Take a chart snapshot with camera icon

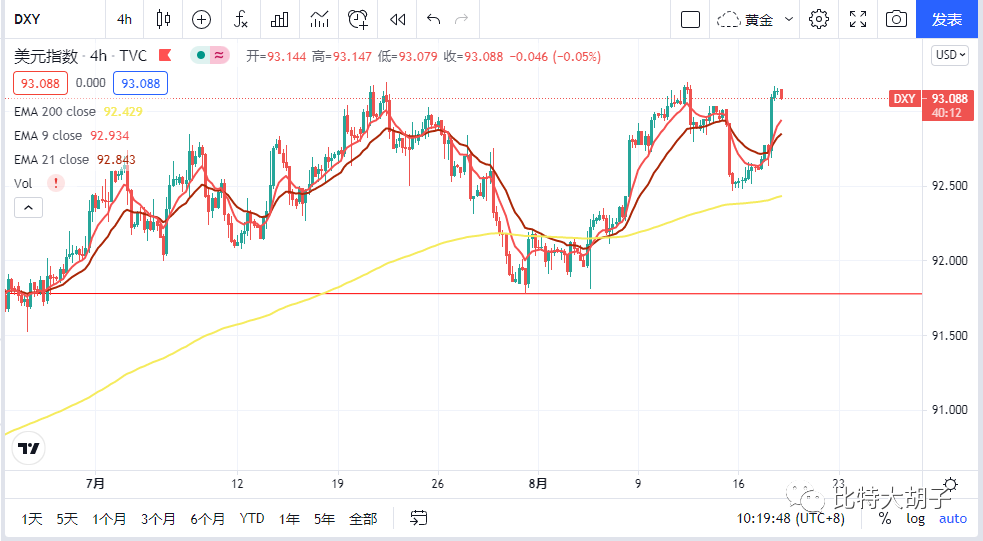click(896, 19)
